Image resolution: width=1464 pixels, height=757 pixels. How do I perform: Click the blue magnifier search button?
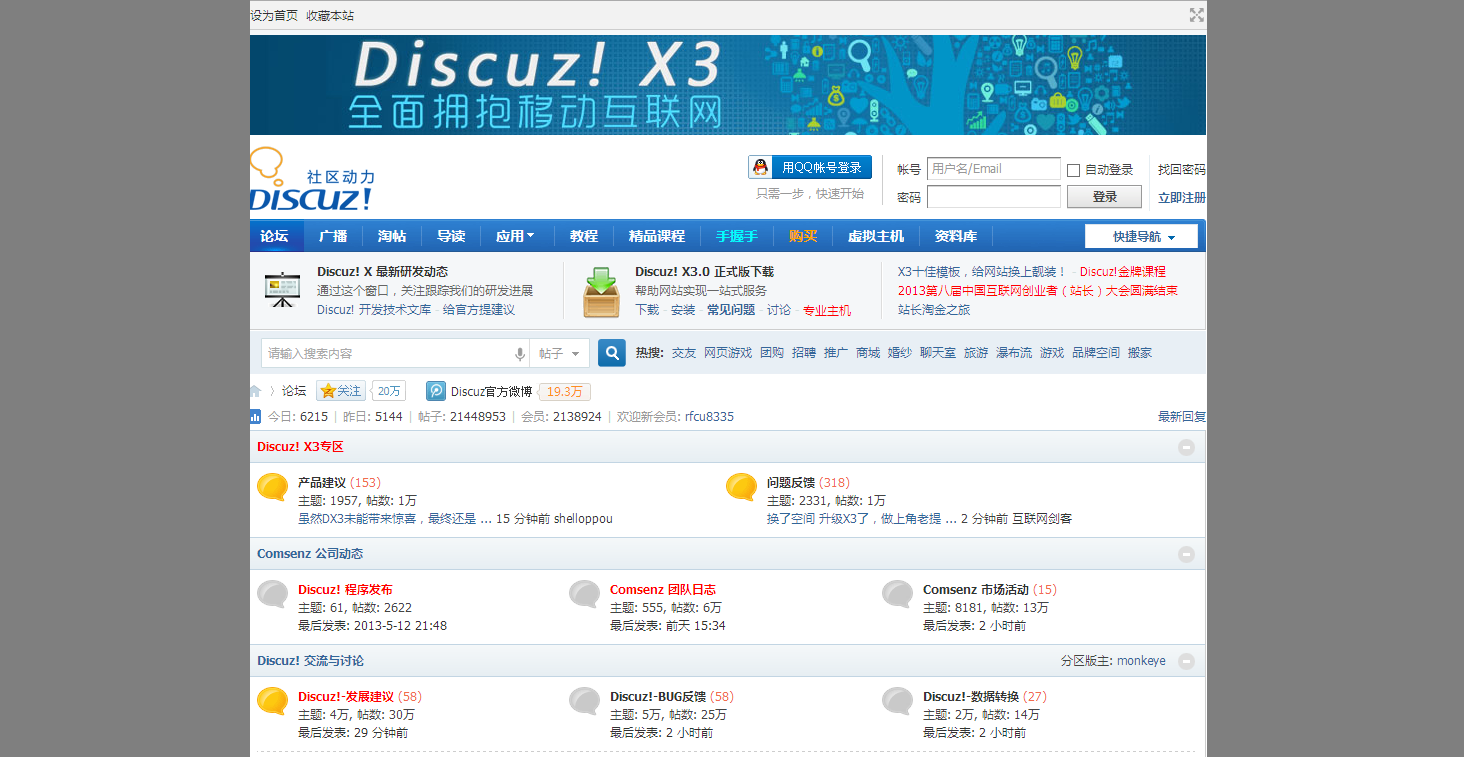click(612, 353)
